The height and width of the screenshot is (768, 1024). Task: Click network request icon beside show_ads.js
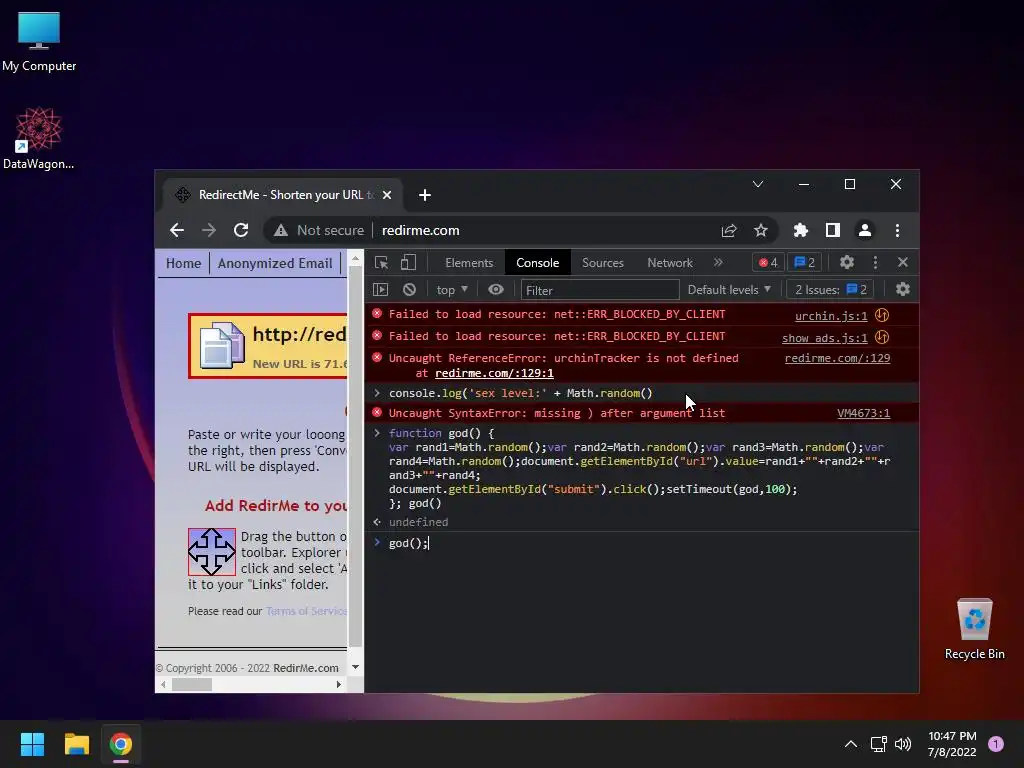tap(882, 338)
